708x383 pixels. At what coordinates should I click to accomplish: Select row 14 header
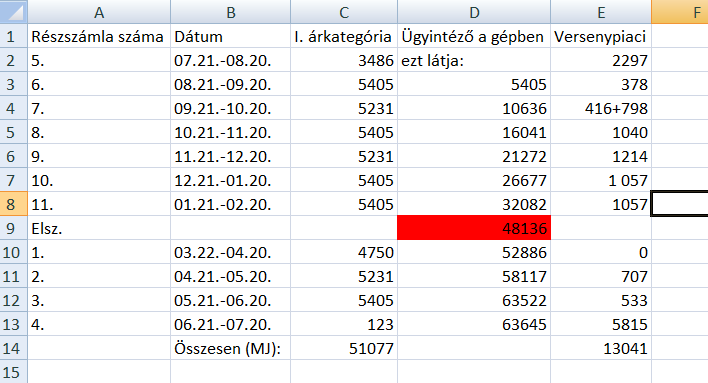click(14, 348)
